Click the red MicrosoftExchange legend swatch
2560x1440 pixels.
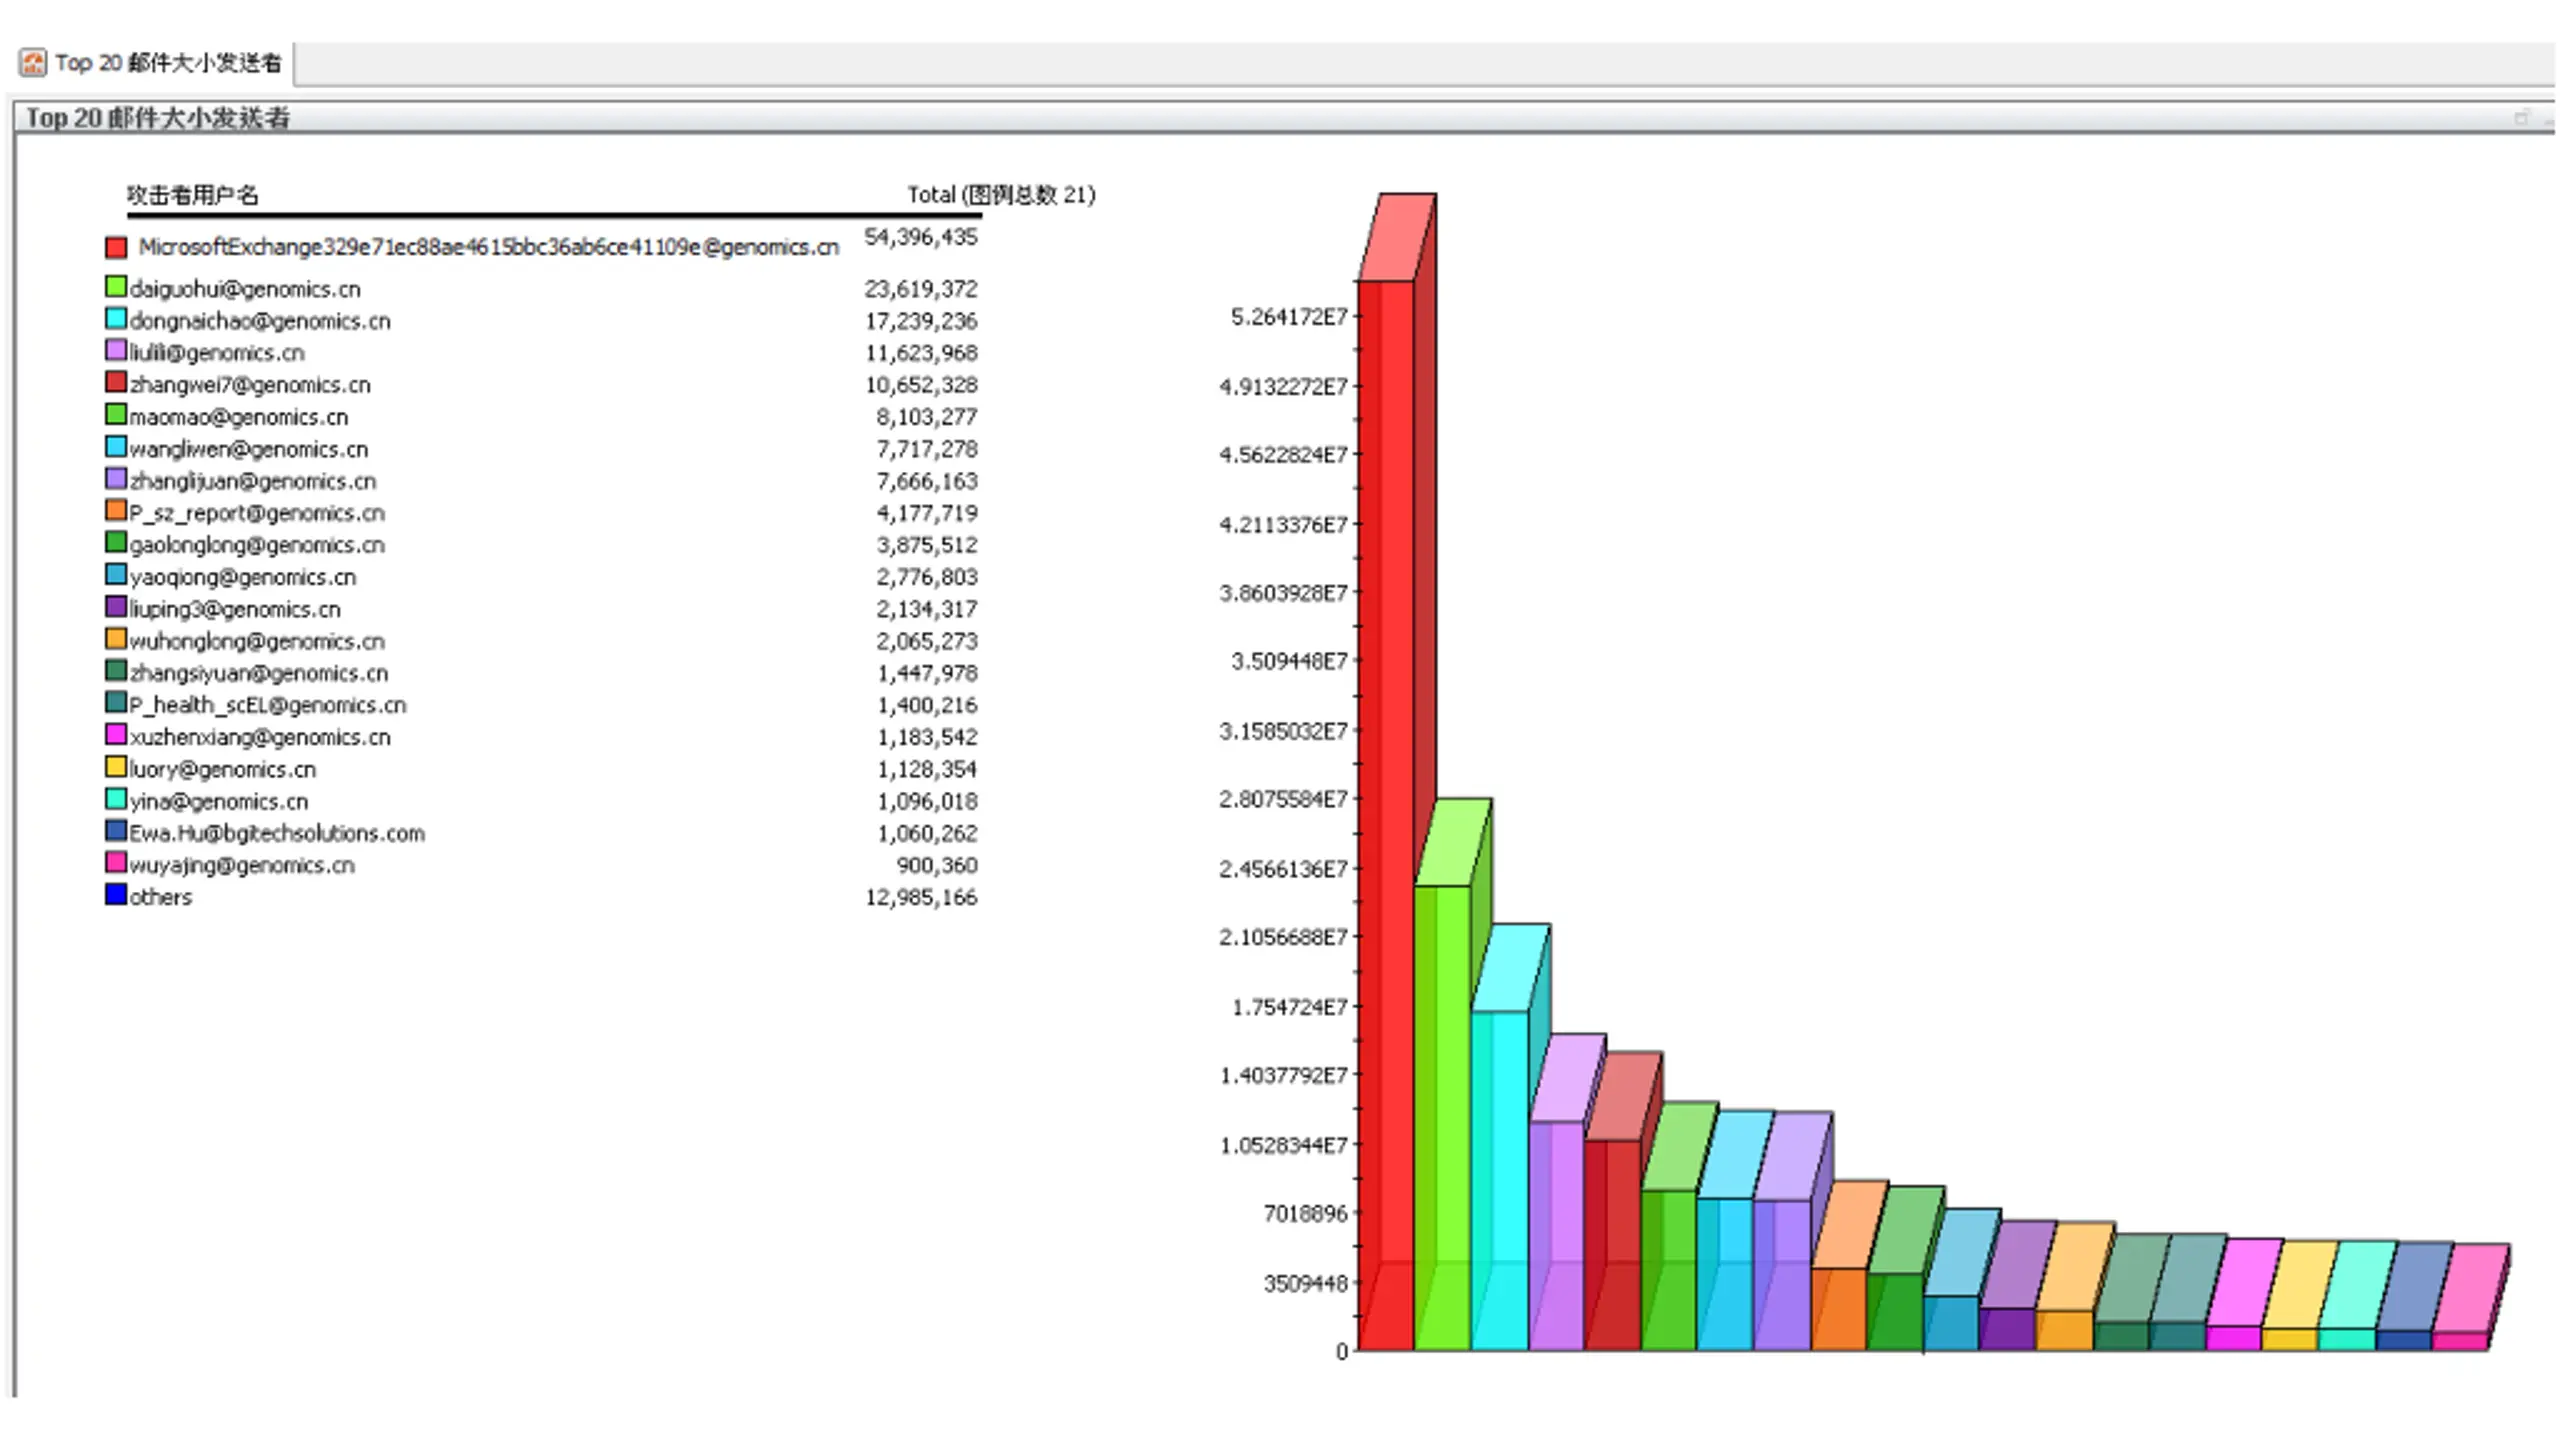tap(116, 247)
